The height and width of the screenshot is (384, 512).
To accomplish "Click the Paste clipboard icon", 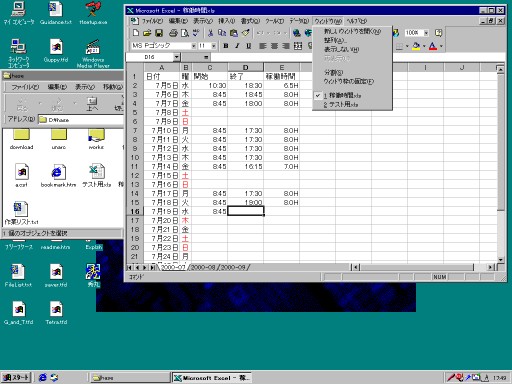I will [234, 33].
